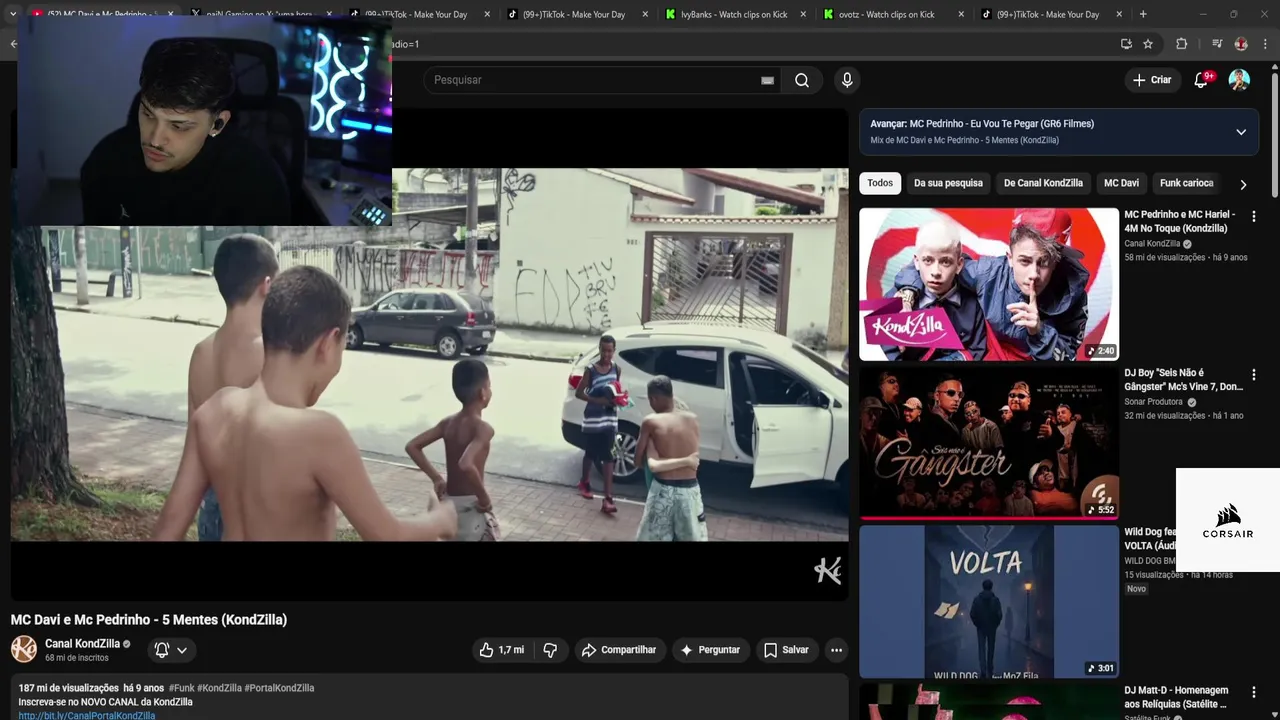Screen dimensions: 1280x720
Task: Open options for DJ Boy Gângster video
Action: coord(1254,375)
